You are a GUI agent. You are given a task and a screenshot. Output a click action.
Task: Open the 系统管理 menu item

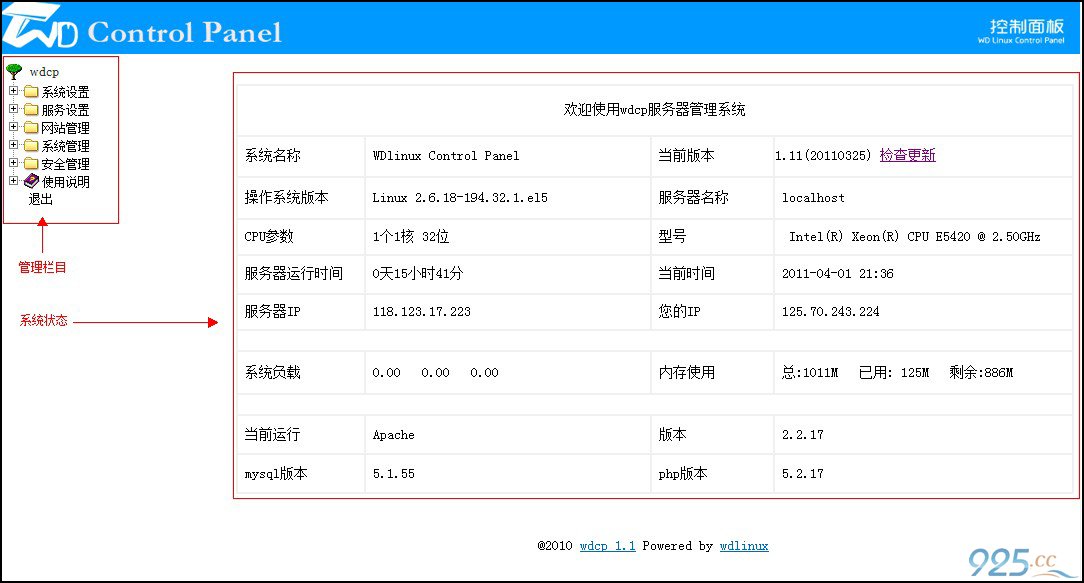click(x=65, y=146)
